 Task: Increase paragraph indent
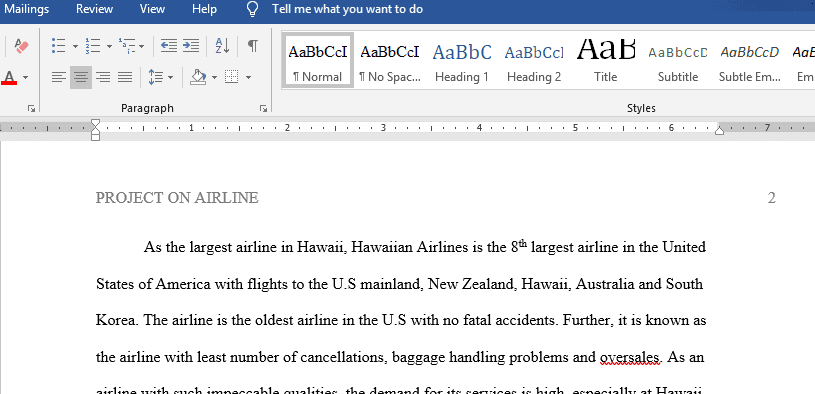pos(190,46)
